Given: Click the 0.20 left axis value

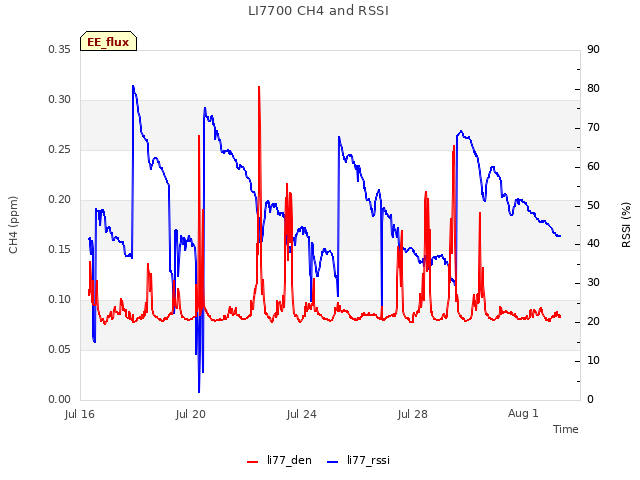Looking at the screenshot, I should pos(60,200).
